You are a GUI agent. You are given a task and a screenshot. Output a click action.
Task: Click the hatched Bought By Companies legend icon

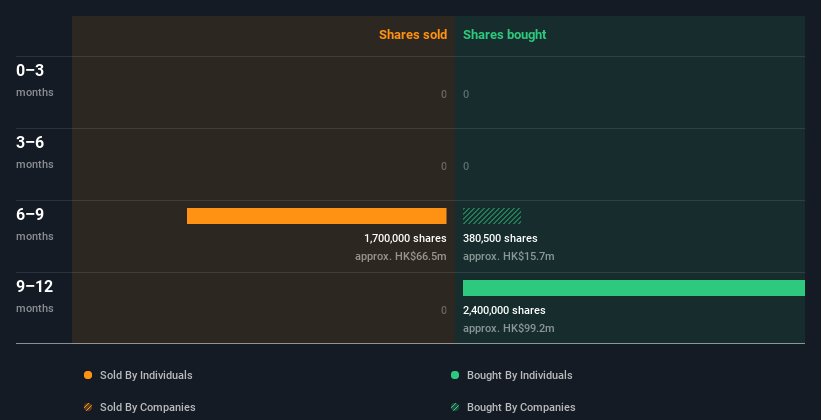click(x=455, y=407)
